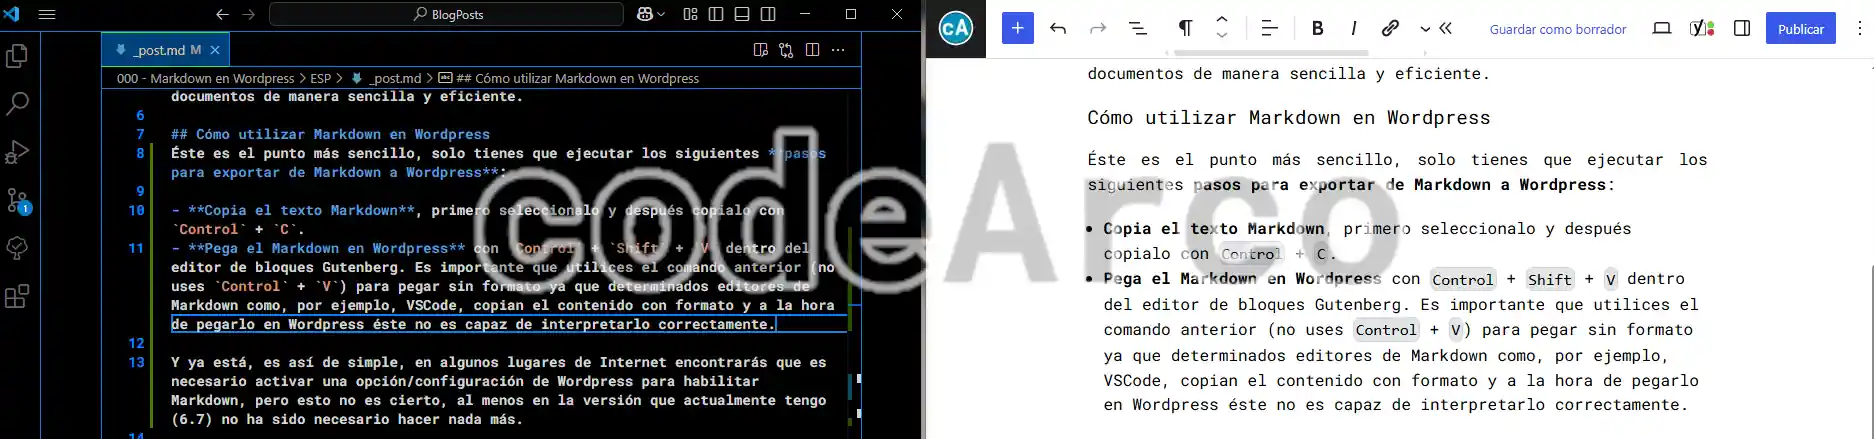Toggle bold formatting in WordPress toolbar
This screenshot has width=1874, height=439.
[x=1317, y=28]
